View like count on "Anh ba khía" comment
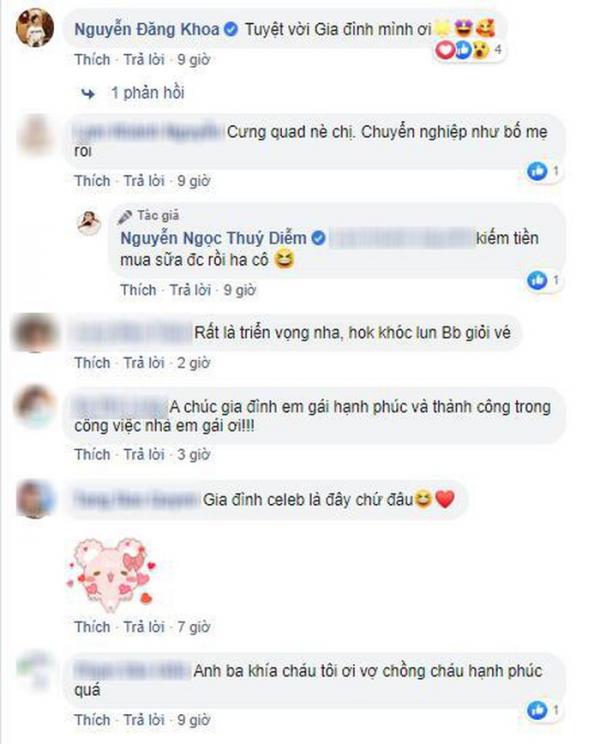 click(544, 710)
